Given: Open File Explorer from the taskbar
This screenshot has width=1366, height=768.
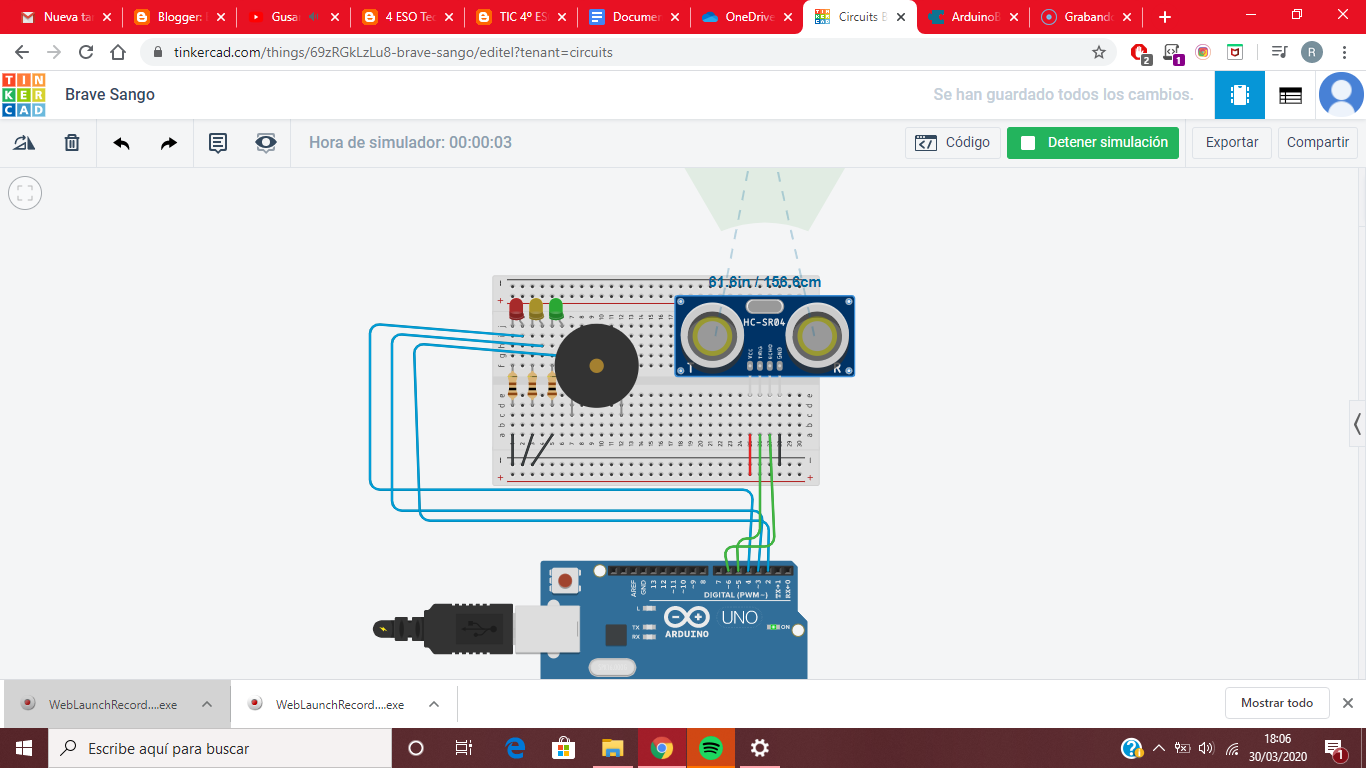Looking at the screenshot, I should 613,748.
